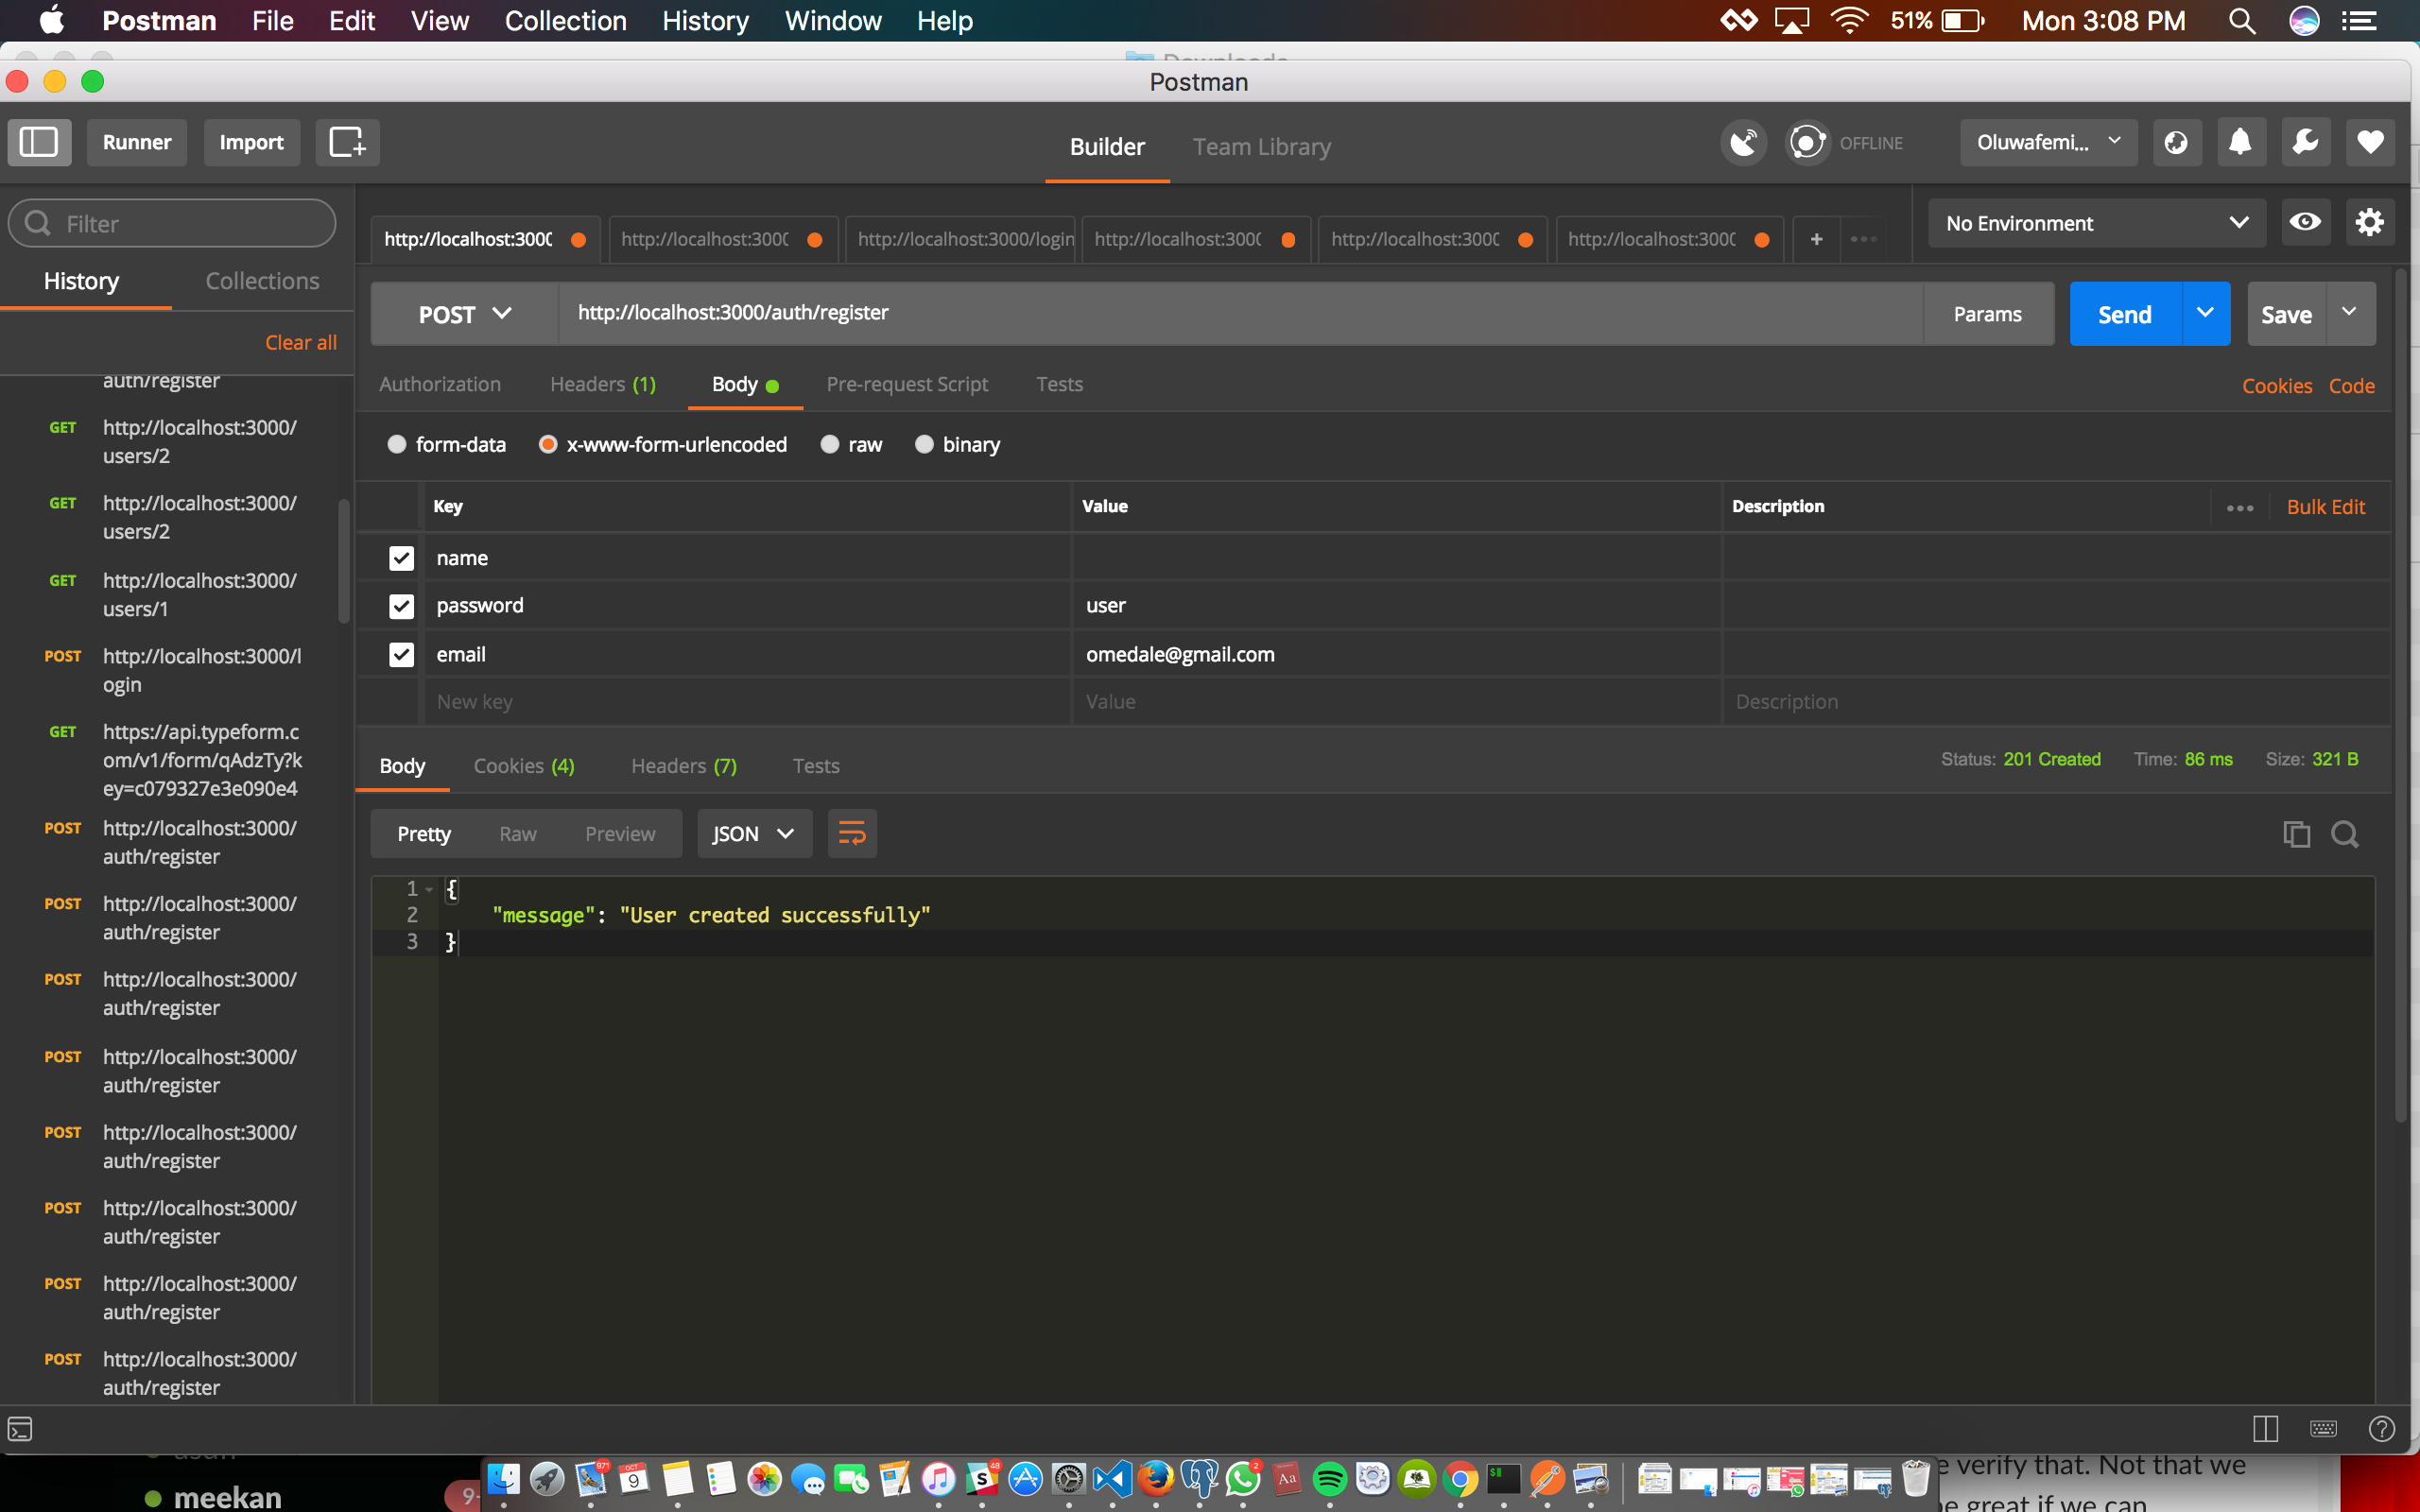Open the Pre-request Script tab
2420x1512 pixels.
pos(906,384)
